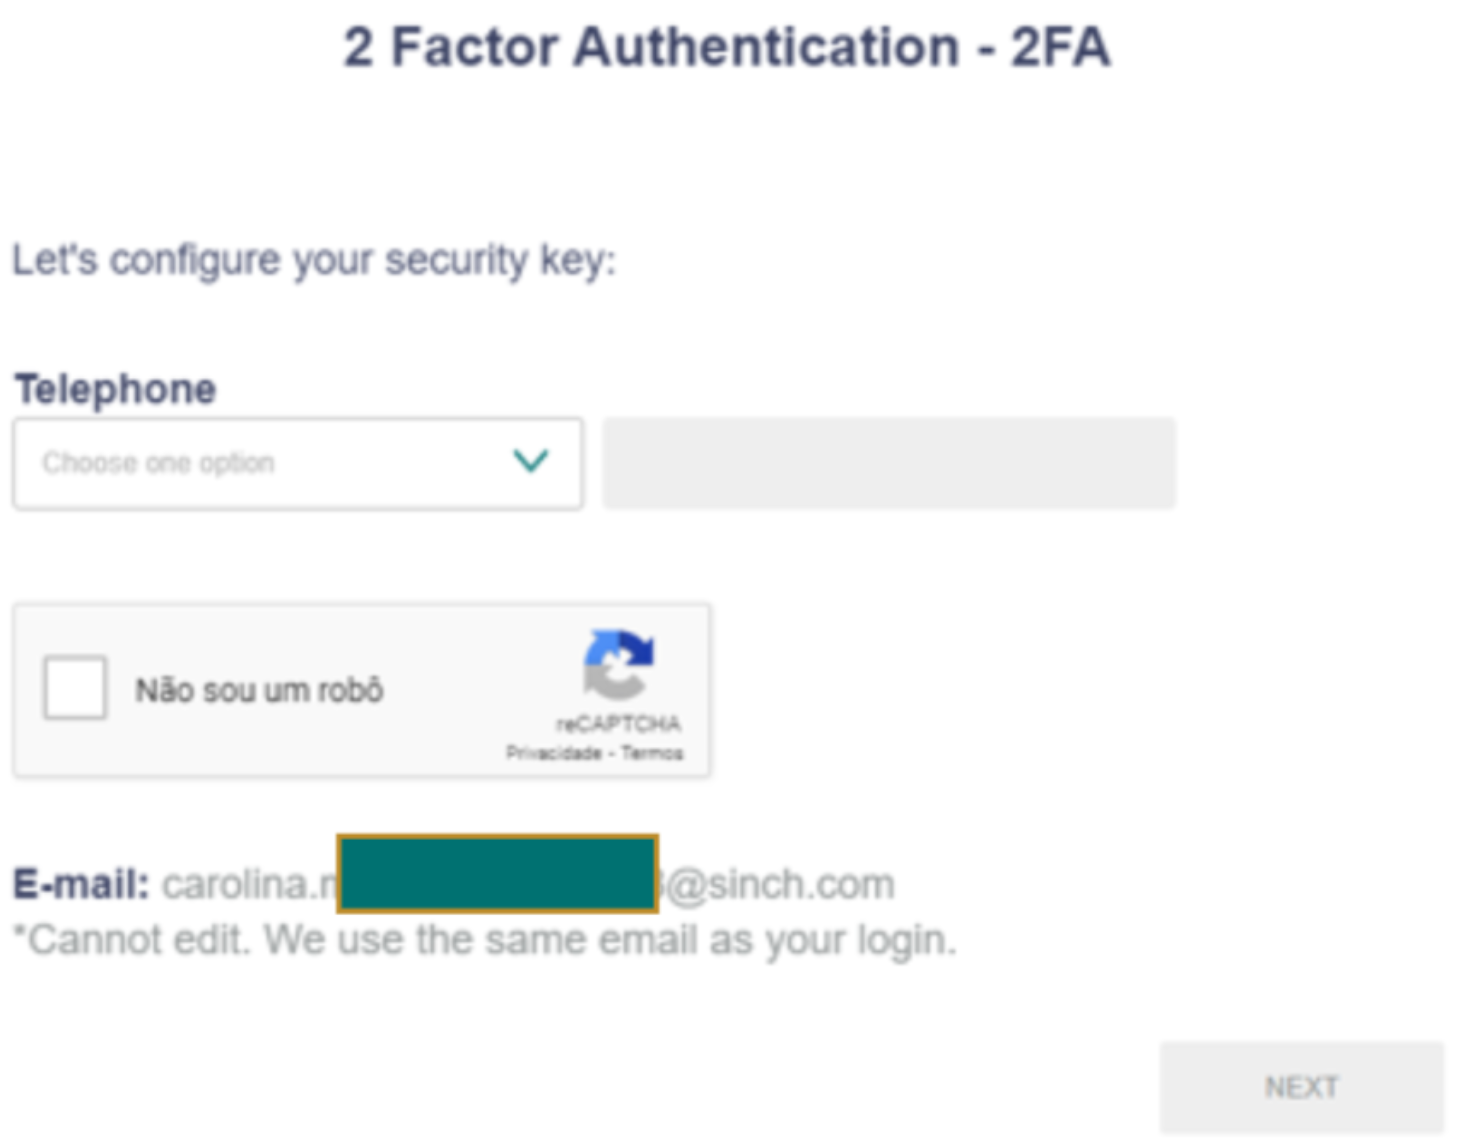The width and height of the screenshot is (1478, 1146).
Task: Click the "Não sou um robô" label text
Action: pyautogui.click(x=259, y=690)
